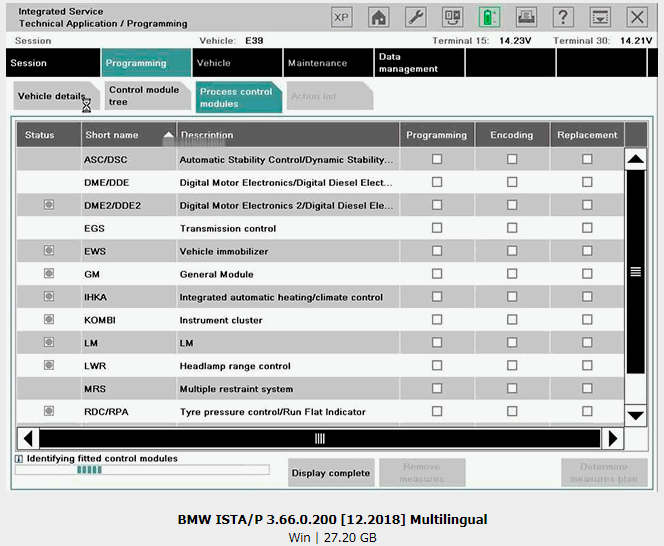This screenshot has width=664, height=546.
Task: Check Replacement for IHKA row
Action: point(587,297)
